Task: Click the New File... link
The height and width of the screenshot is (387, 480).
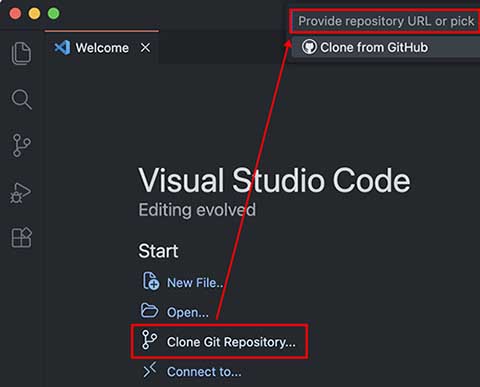Action: 195,283
